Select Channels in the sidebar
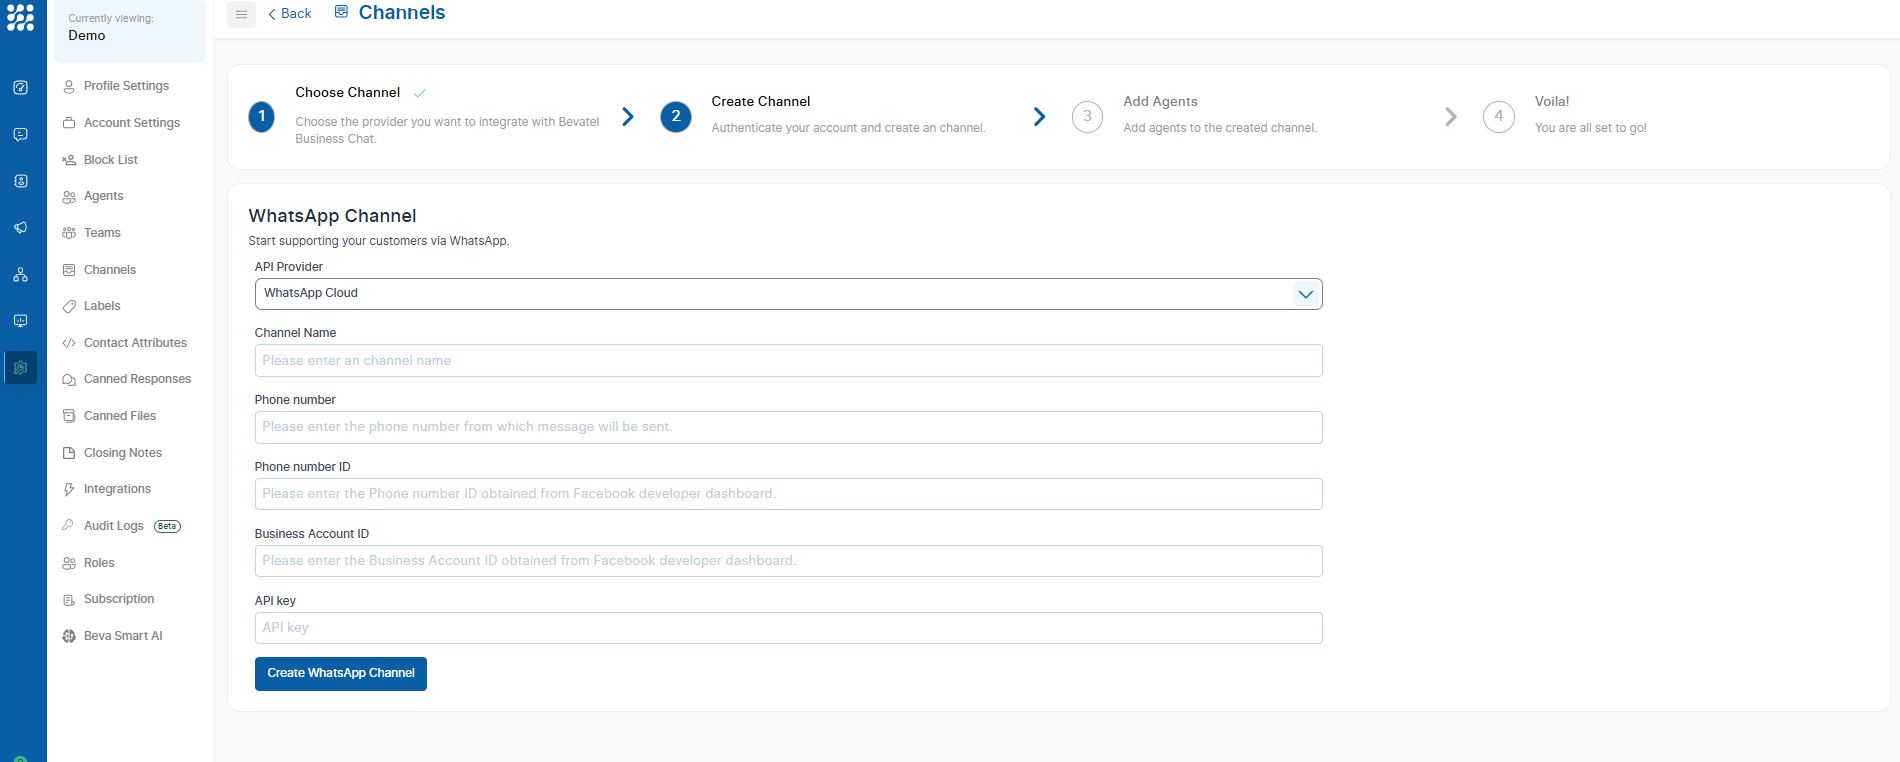 (110, 270)
